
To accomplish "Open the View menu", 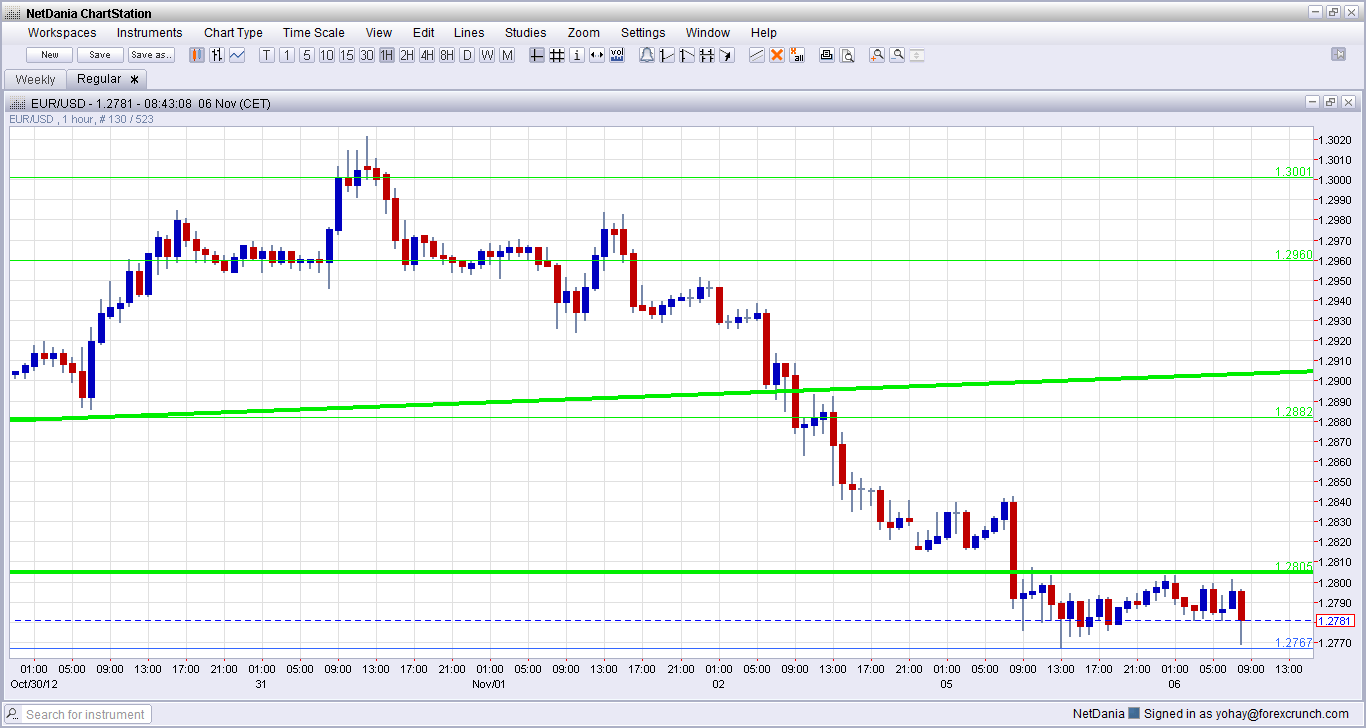I will [379, 33].
